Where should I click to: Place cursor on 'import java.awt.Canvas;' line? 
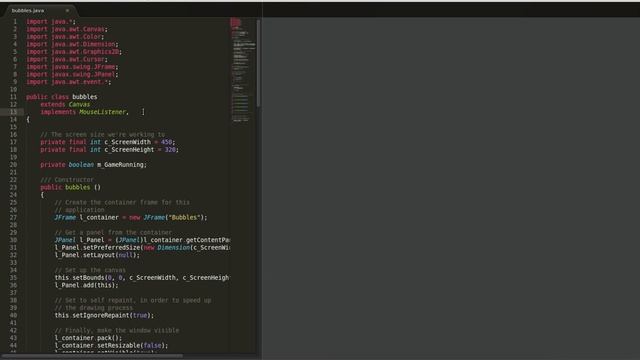coord(67,29)
